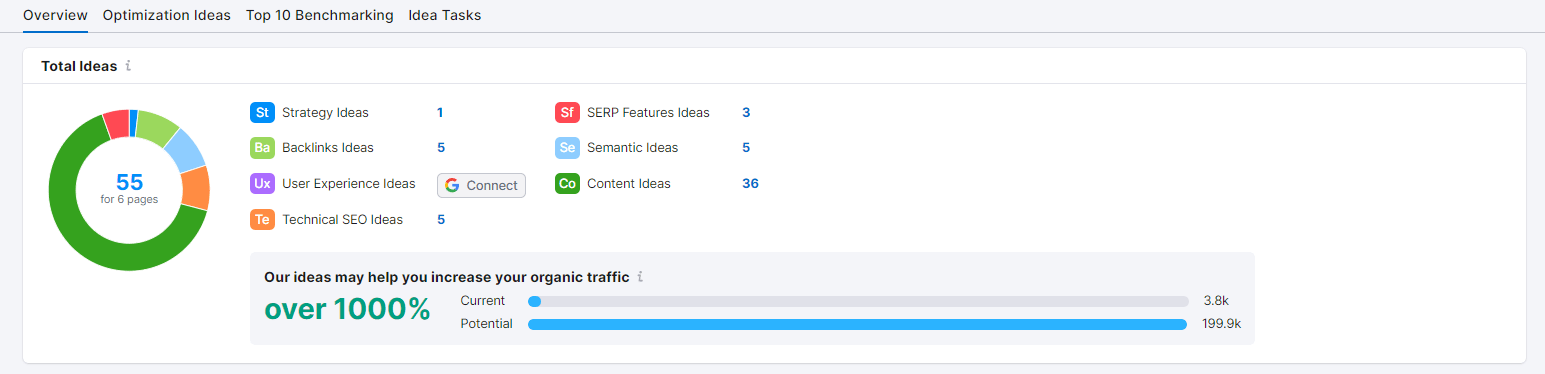The width and height of the screenshot is (1545, 374).
Task: Click the 3.8k current traffic value
Action: [1216, 301]
